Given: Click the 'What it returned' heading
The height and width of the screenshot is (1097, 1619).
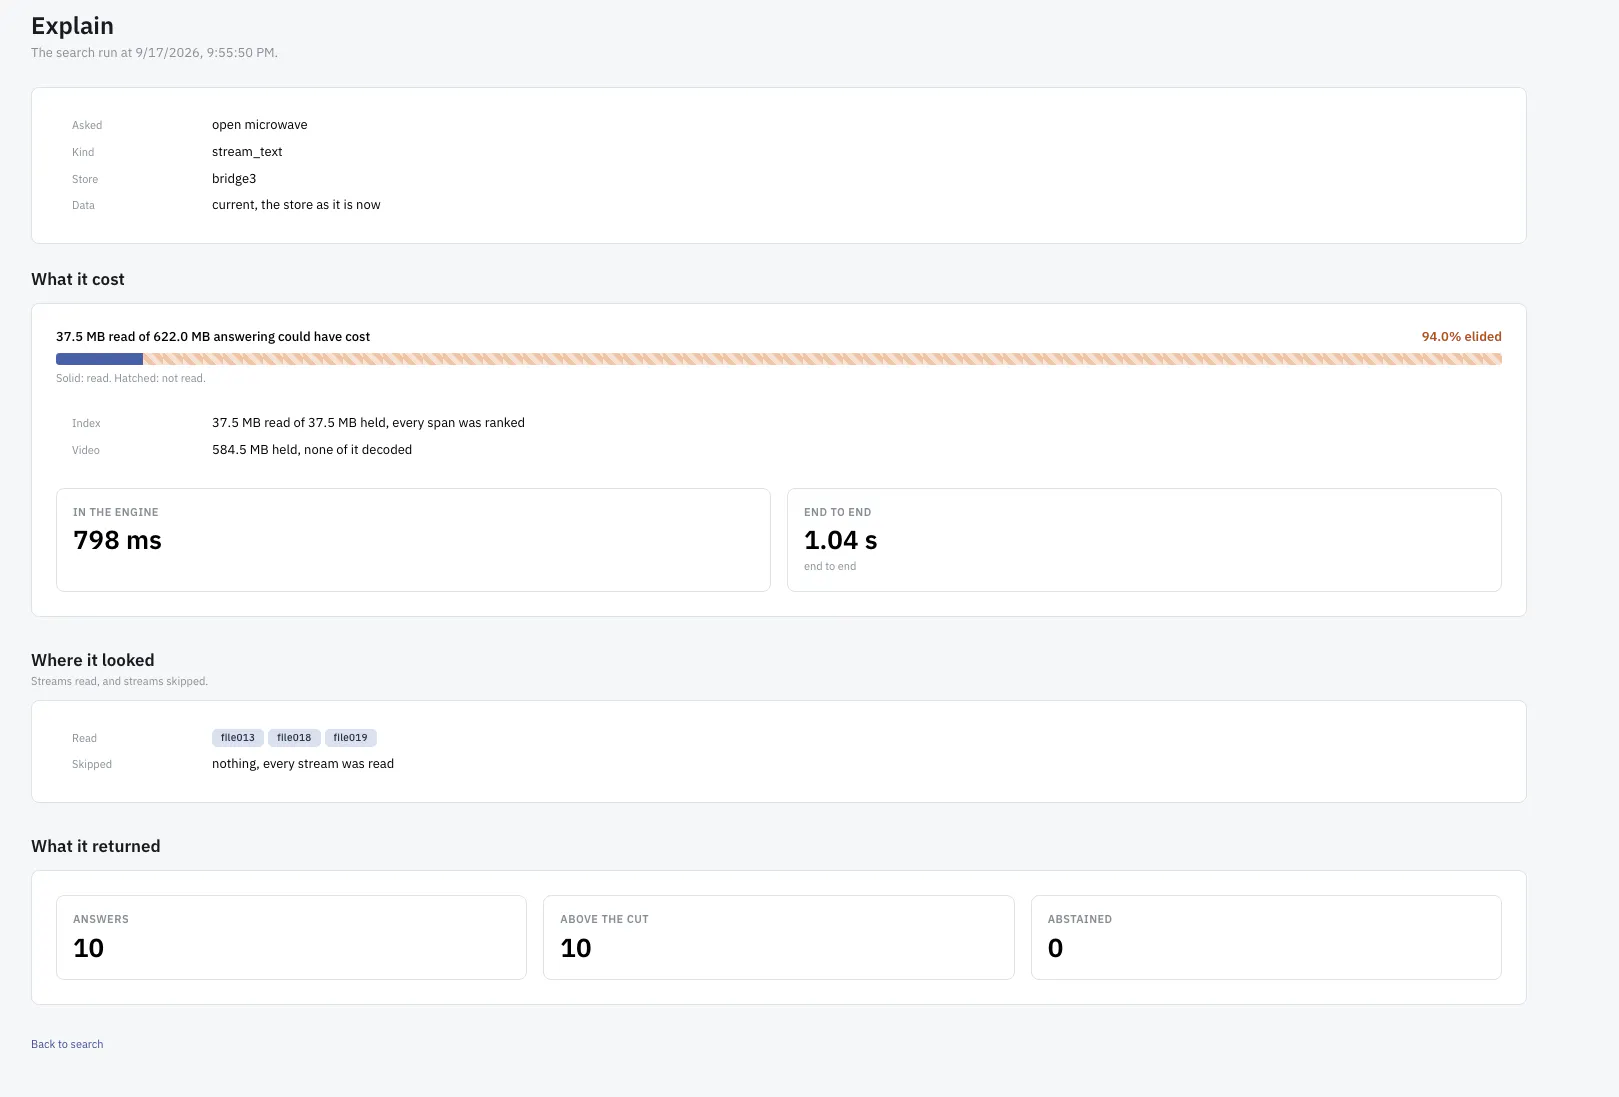Looking at the screenshot, I should pos(96,846).
